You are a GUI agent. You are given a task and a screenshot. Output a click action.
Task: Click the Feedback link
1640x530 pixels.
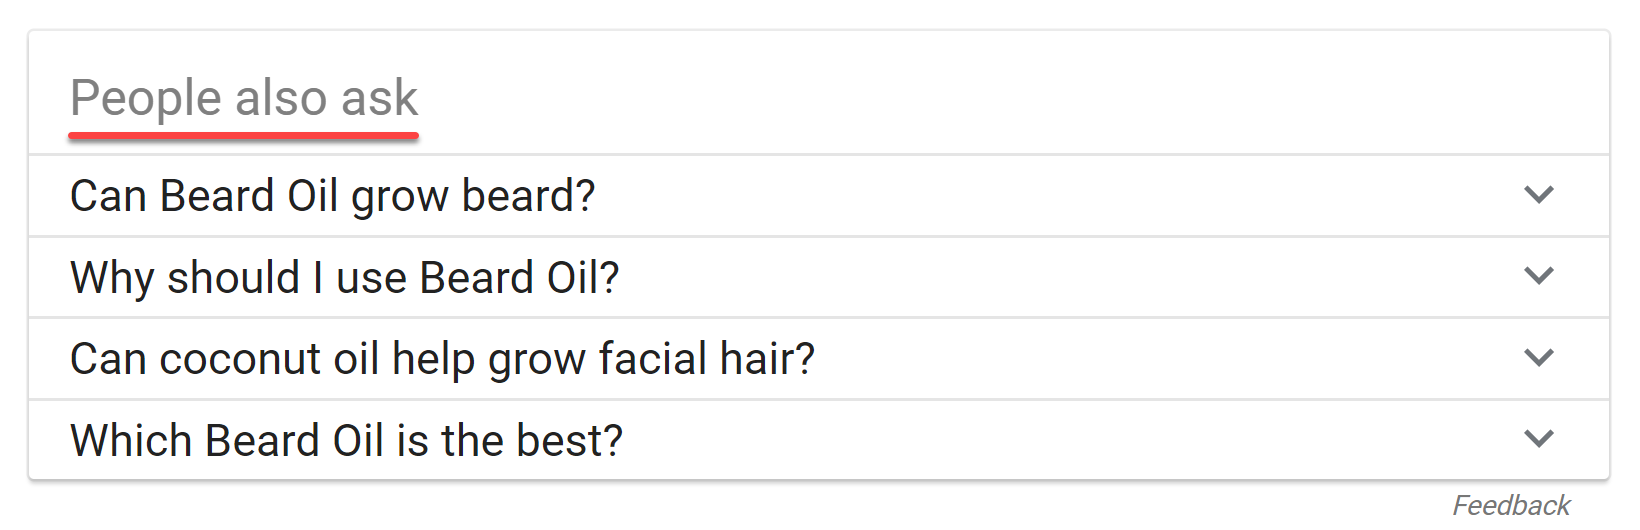[1510, 506]
